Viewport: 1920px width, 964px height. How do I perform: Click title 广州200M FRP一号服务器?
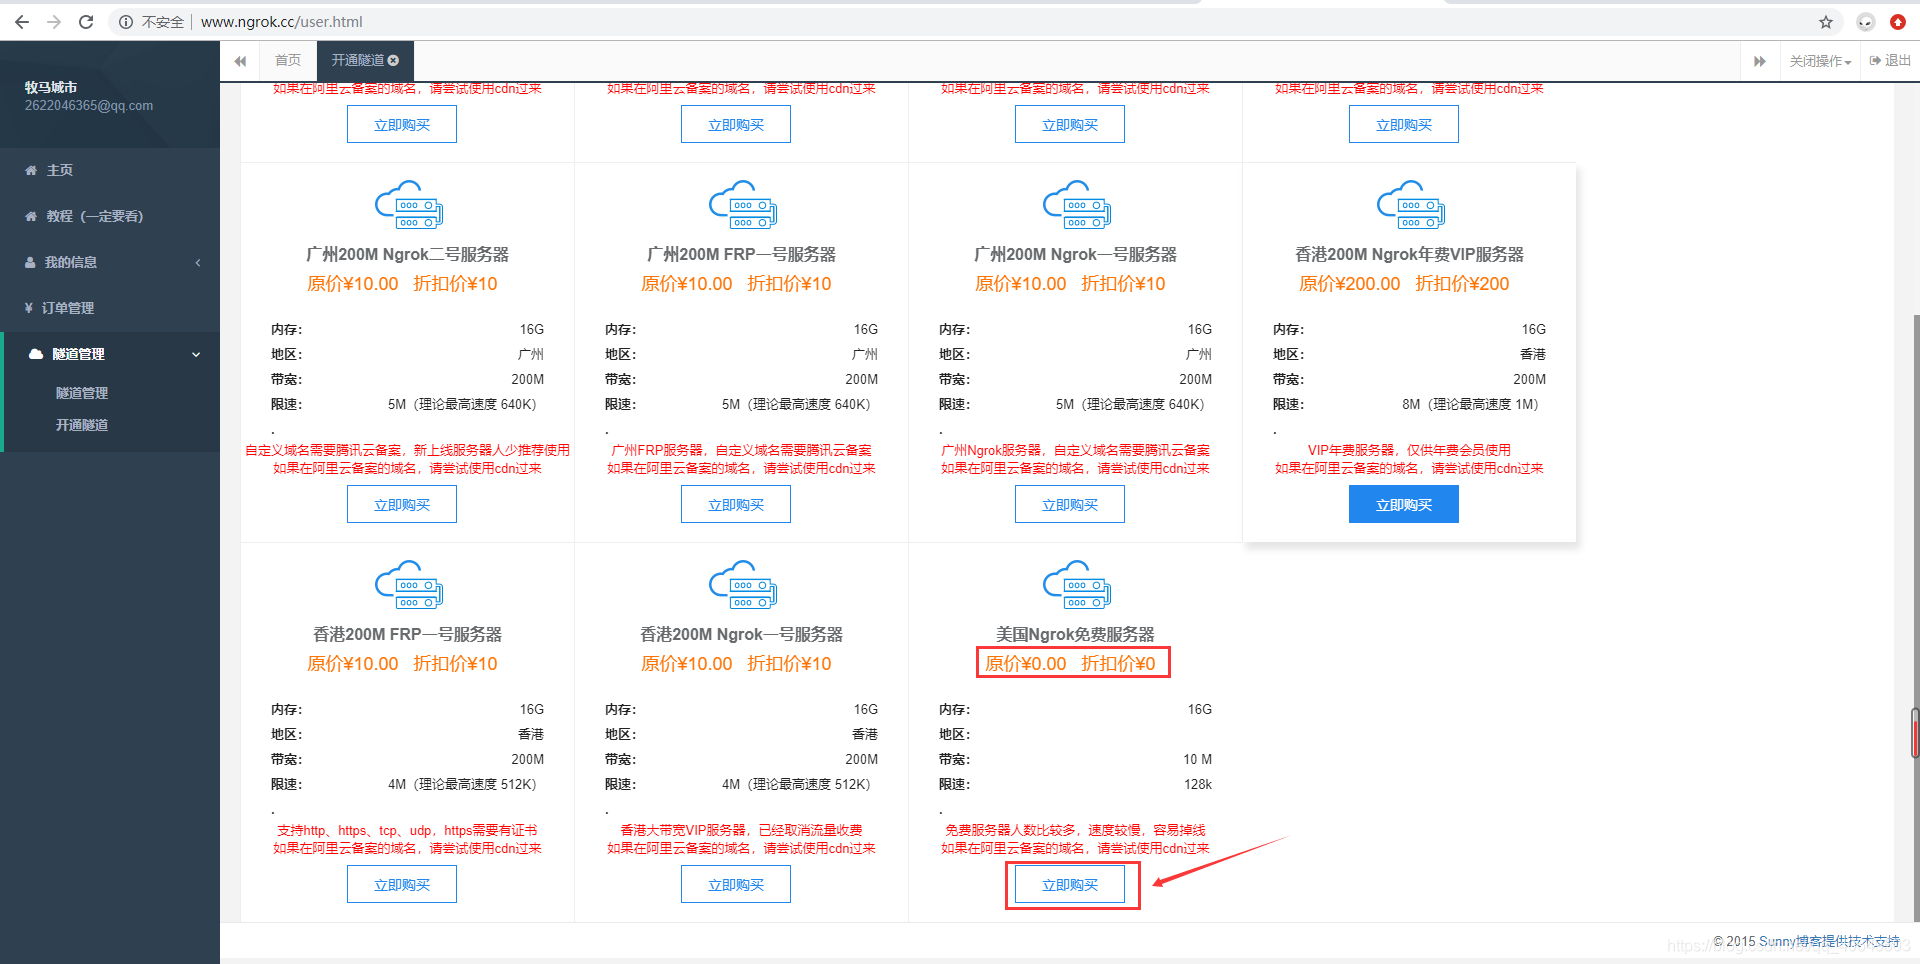(742, 255)
